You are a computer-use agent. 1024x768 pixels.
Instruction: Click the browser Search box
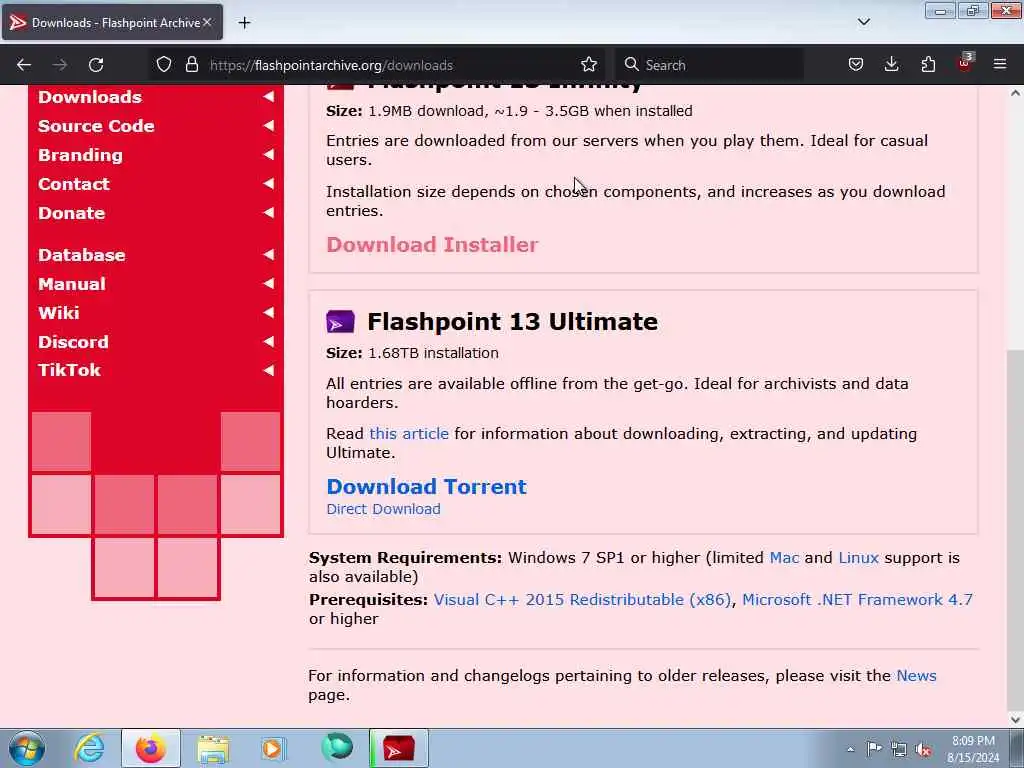[x=710, y=65]
